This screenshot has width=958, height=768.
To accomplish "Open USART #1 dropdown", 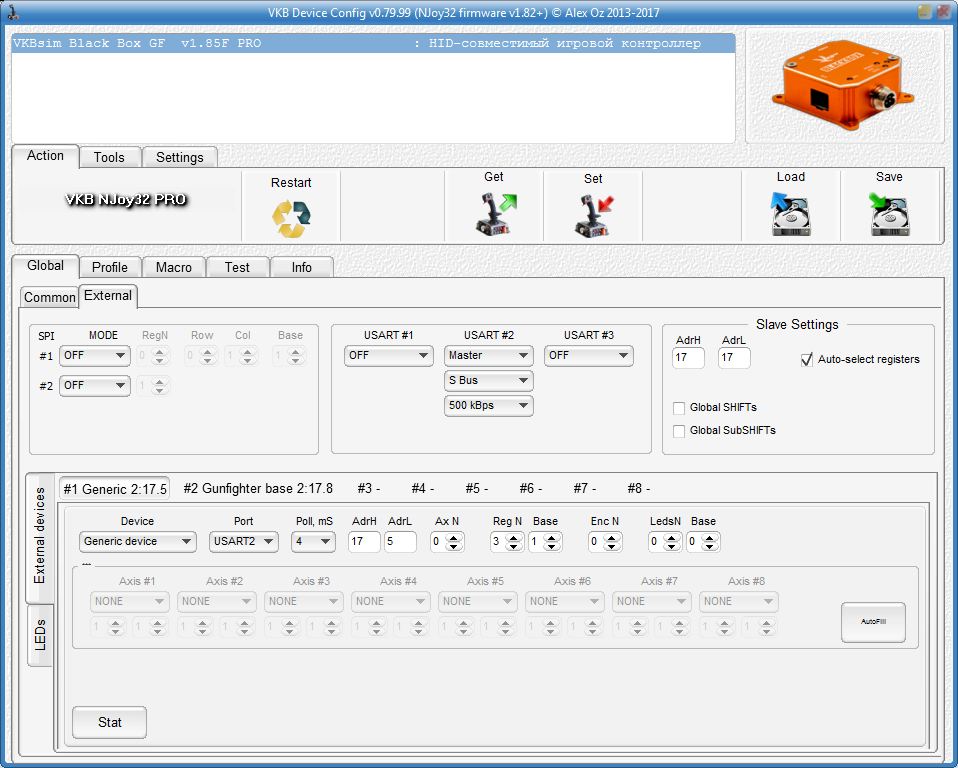I will coord(389,356).
